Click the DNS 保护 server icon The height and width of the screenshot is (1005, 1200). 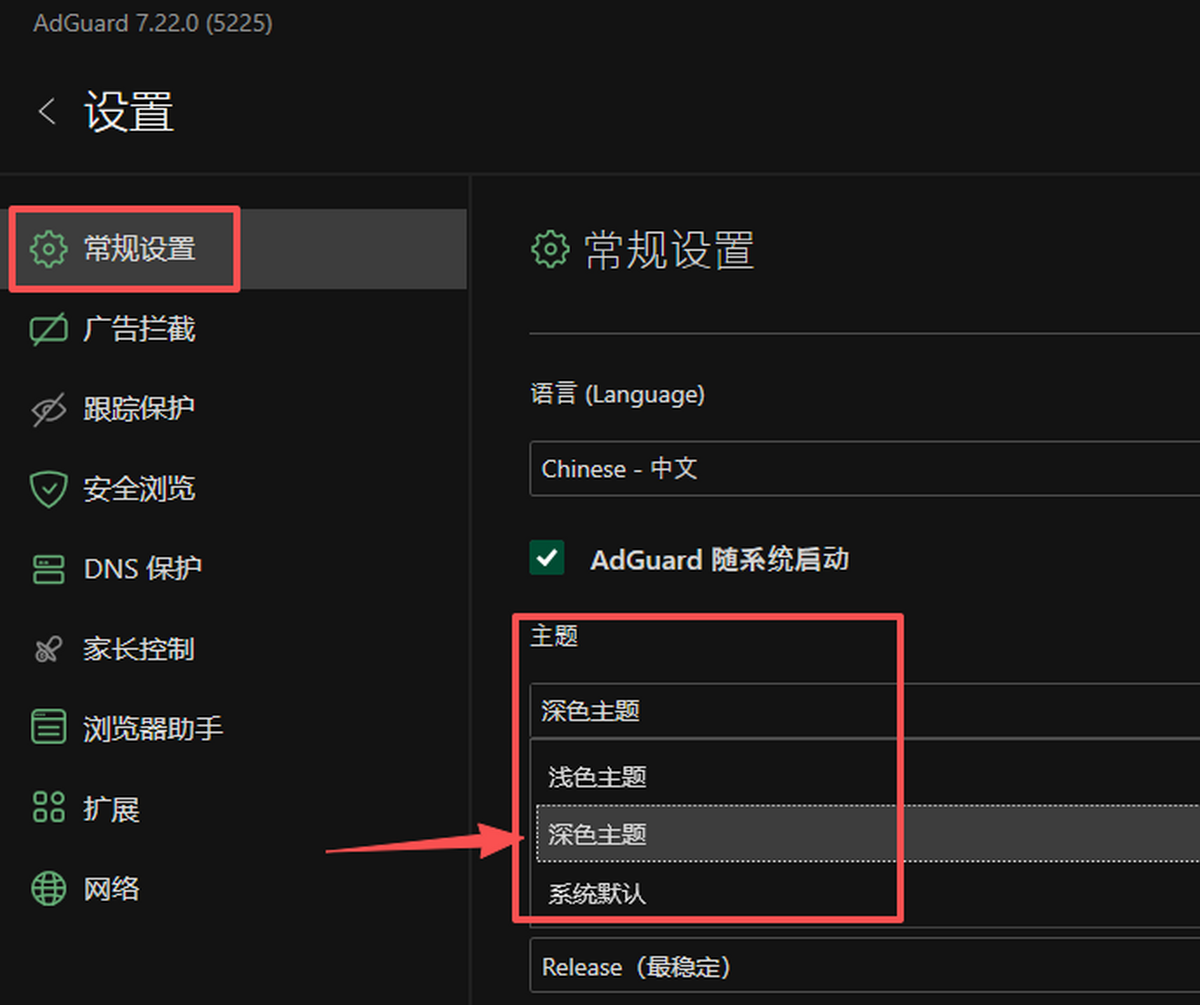(48, 569)
